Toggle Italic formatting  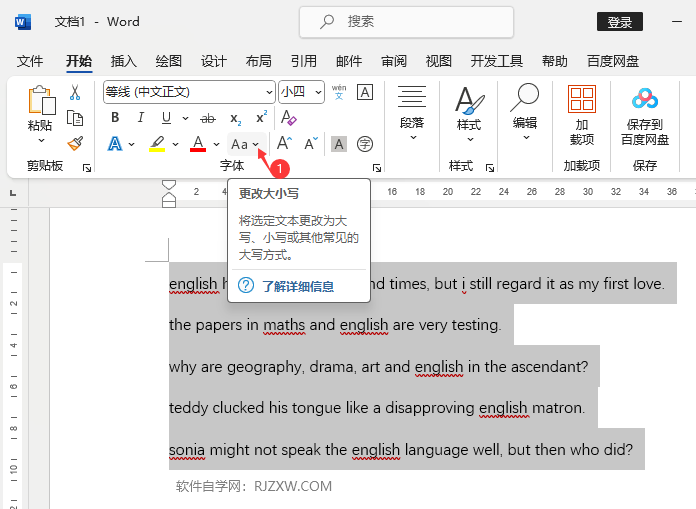tap(141, 118)
